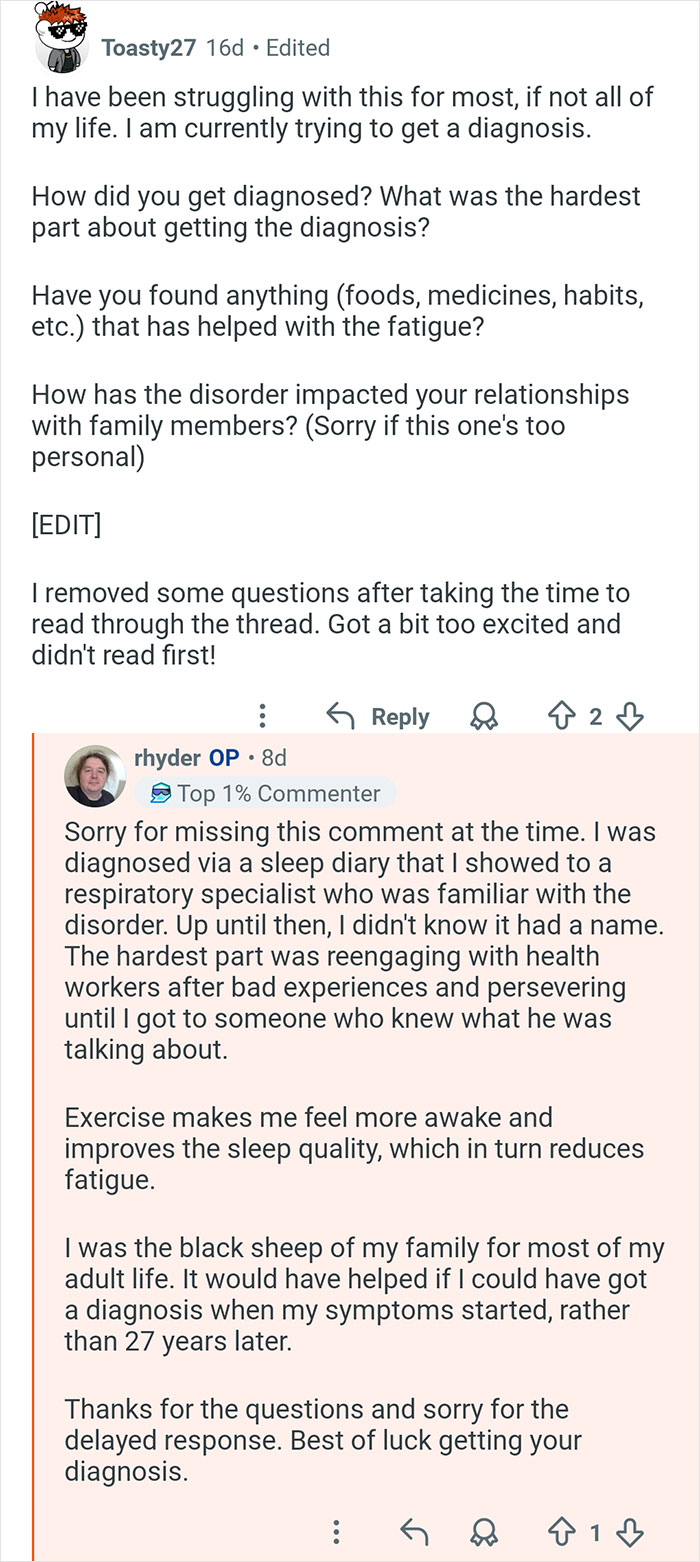Open the Top 1% Commenter badge
Viewport: 700px width, 1562px height.
pos(266,793)
